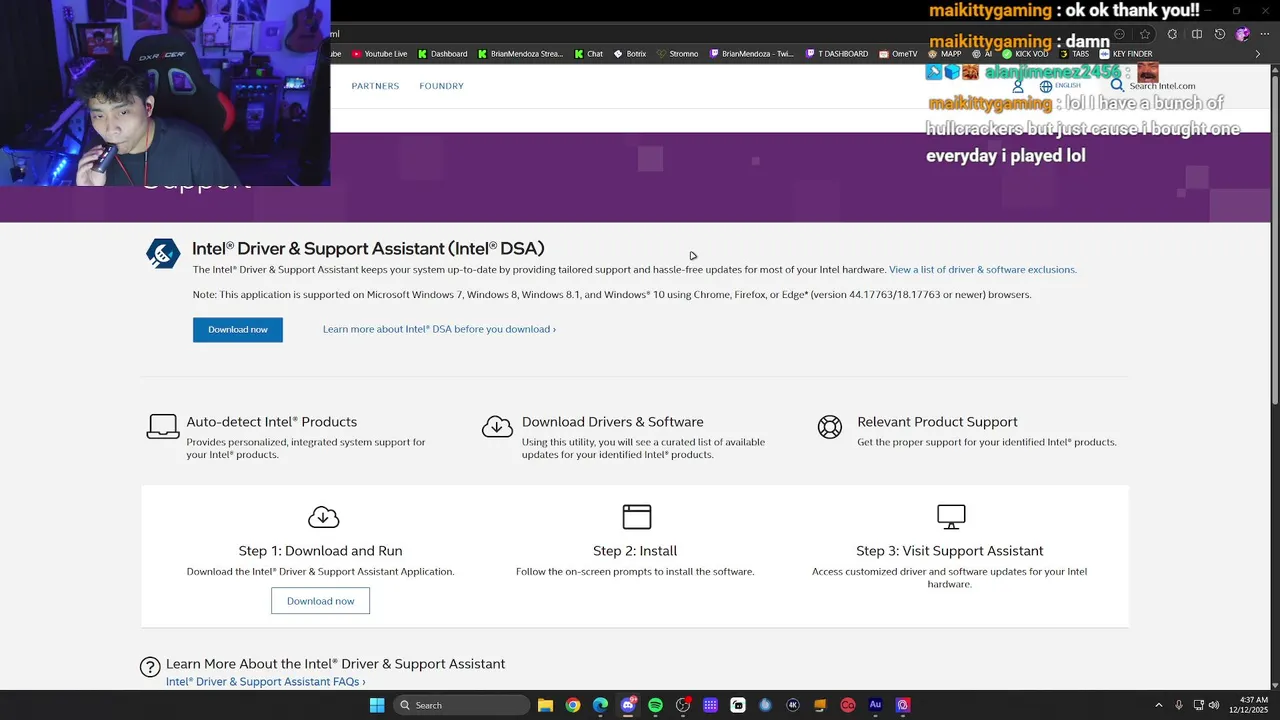
Task: Click the favorites star in address bar
Action: coord(1145,34)
